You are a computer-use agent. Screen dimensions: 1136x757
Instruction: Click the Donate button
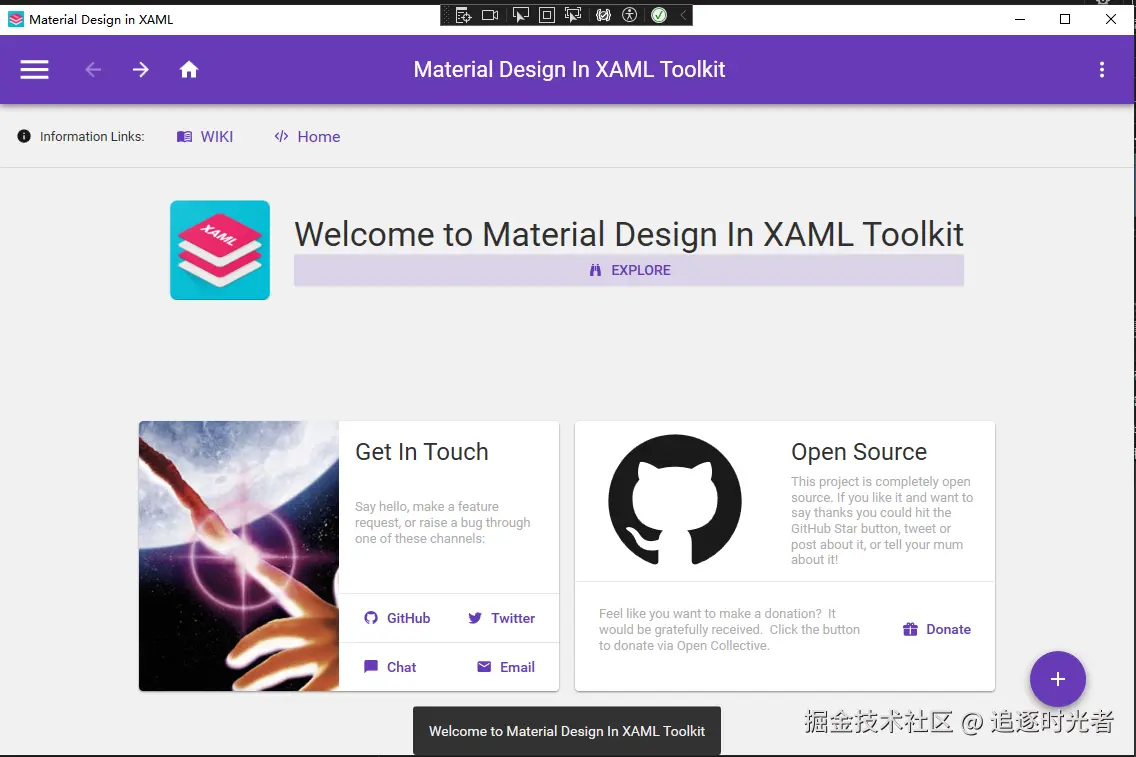pyautogui.click(x=937, y=630)
